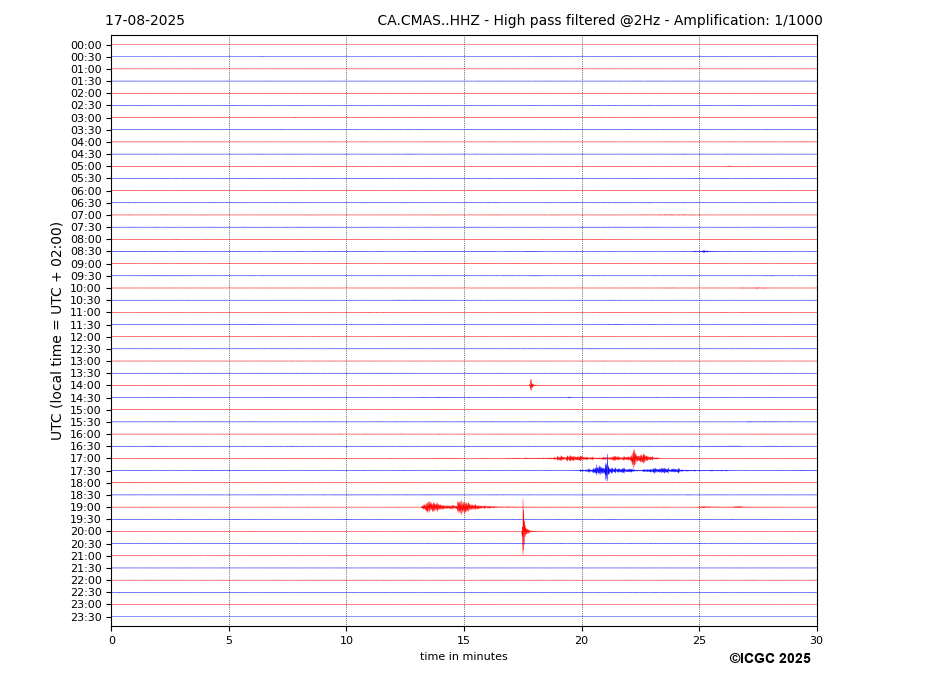Click the 12:00 time row label

click(x=86, y=337)
